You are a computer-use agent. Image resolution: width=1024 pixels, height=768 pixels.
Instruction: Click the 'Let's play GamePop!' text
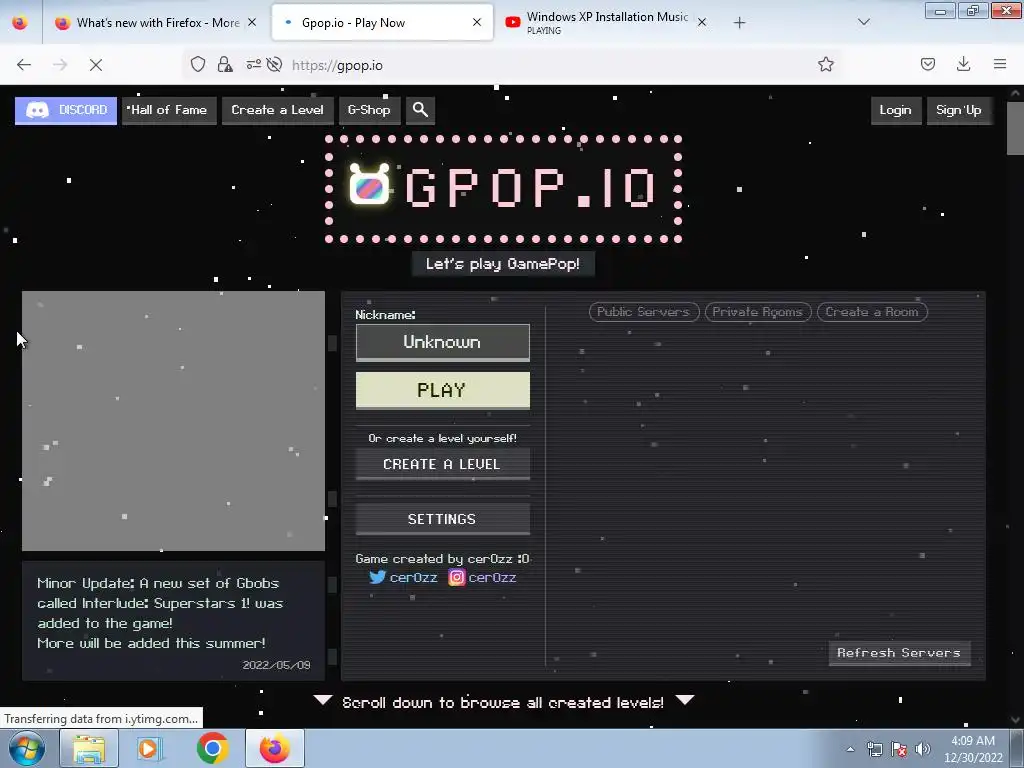coord(503,264)
